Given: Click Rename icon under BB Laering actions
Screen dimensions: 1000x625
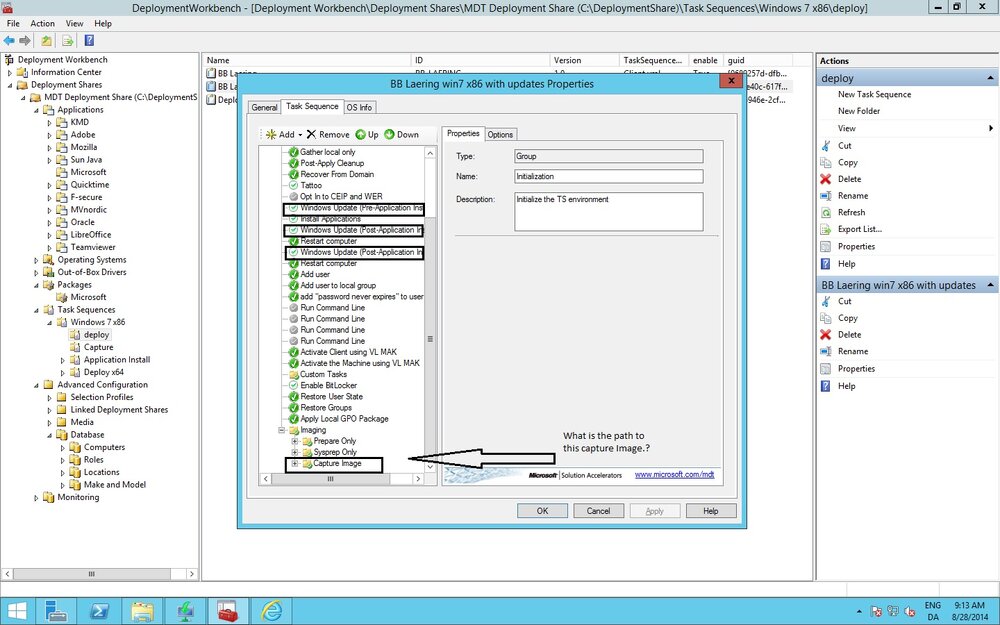Looking at the screenshot, I should click(x=826, y=351).
